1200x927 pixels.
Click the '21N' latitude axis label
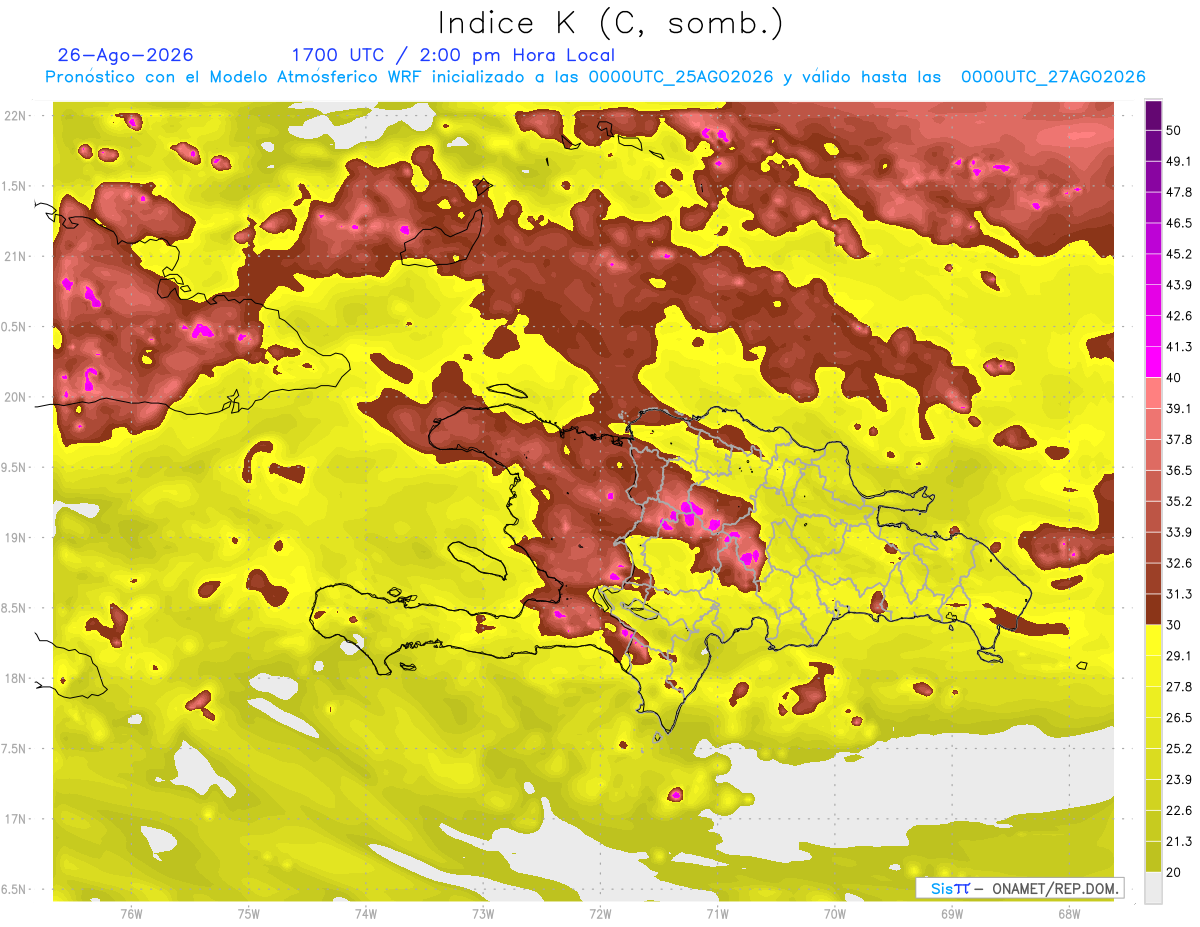pos(17,257)
